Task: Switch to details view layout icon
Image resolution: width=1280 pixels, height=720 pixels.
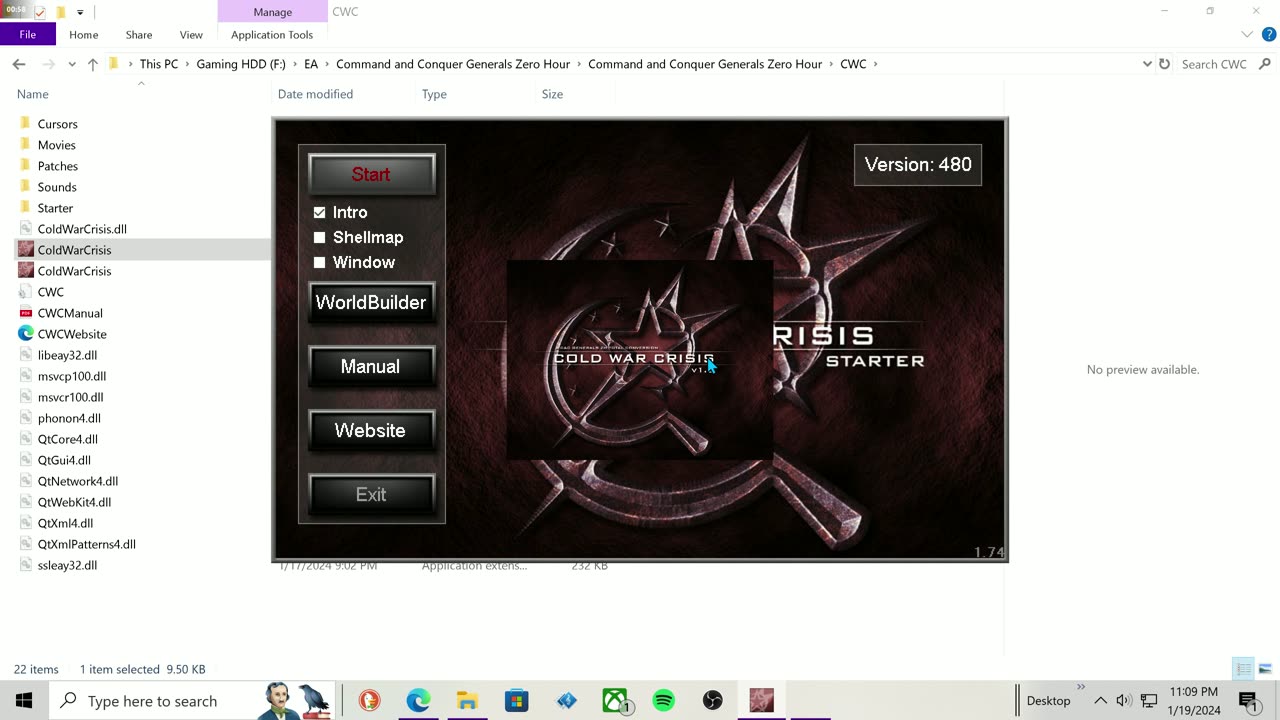Action: coord(1243,669)
